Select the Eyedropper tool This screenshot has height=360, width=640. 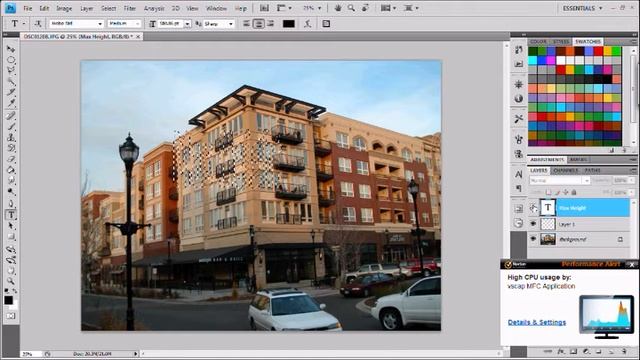(11, 103)
